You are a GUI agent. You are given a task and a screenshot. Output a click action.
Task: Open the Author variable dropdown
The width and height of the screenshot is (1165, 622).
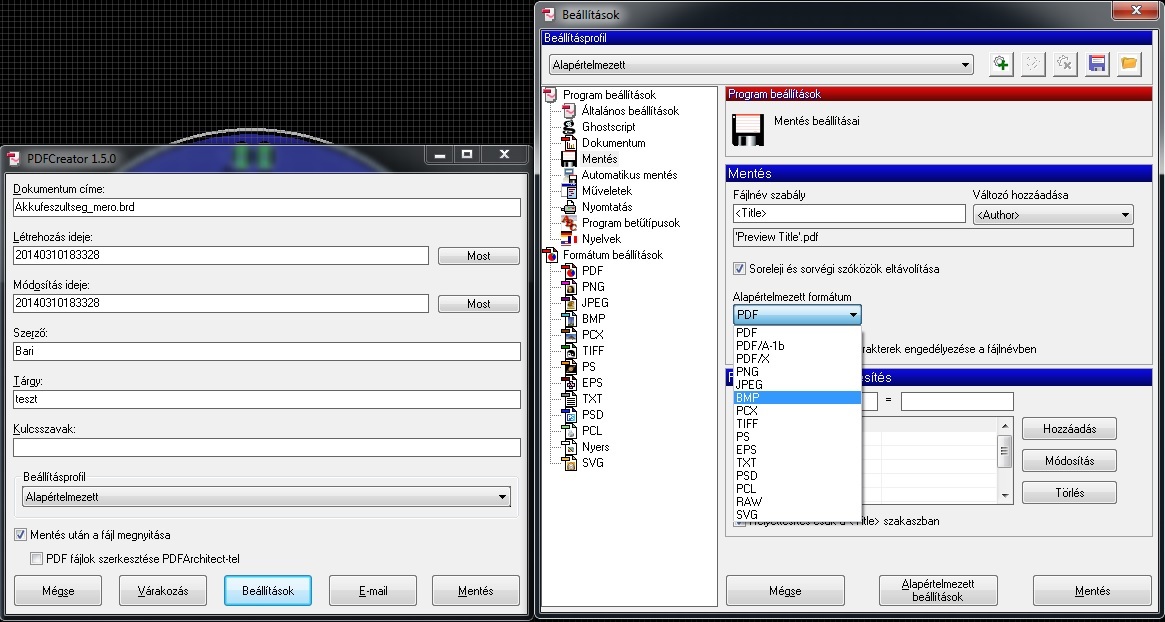click(x=1053, y=216)
